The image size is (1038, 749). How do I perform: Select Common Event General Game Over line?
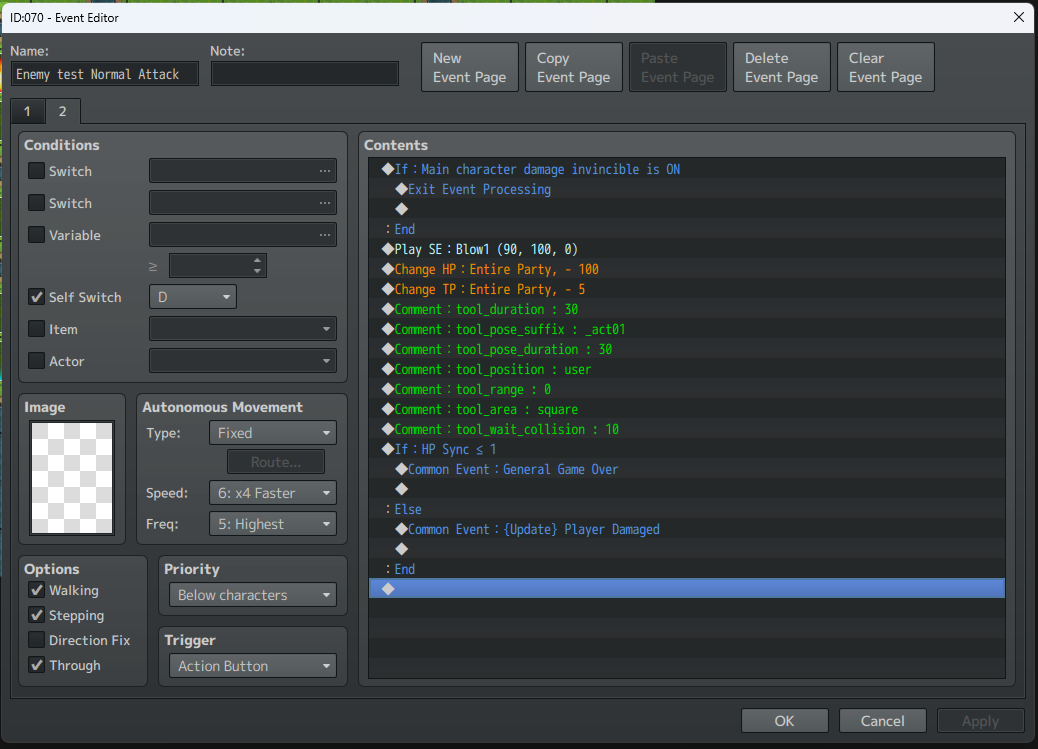[x=686, y=469]
